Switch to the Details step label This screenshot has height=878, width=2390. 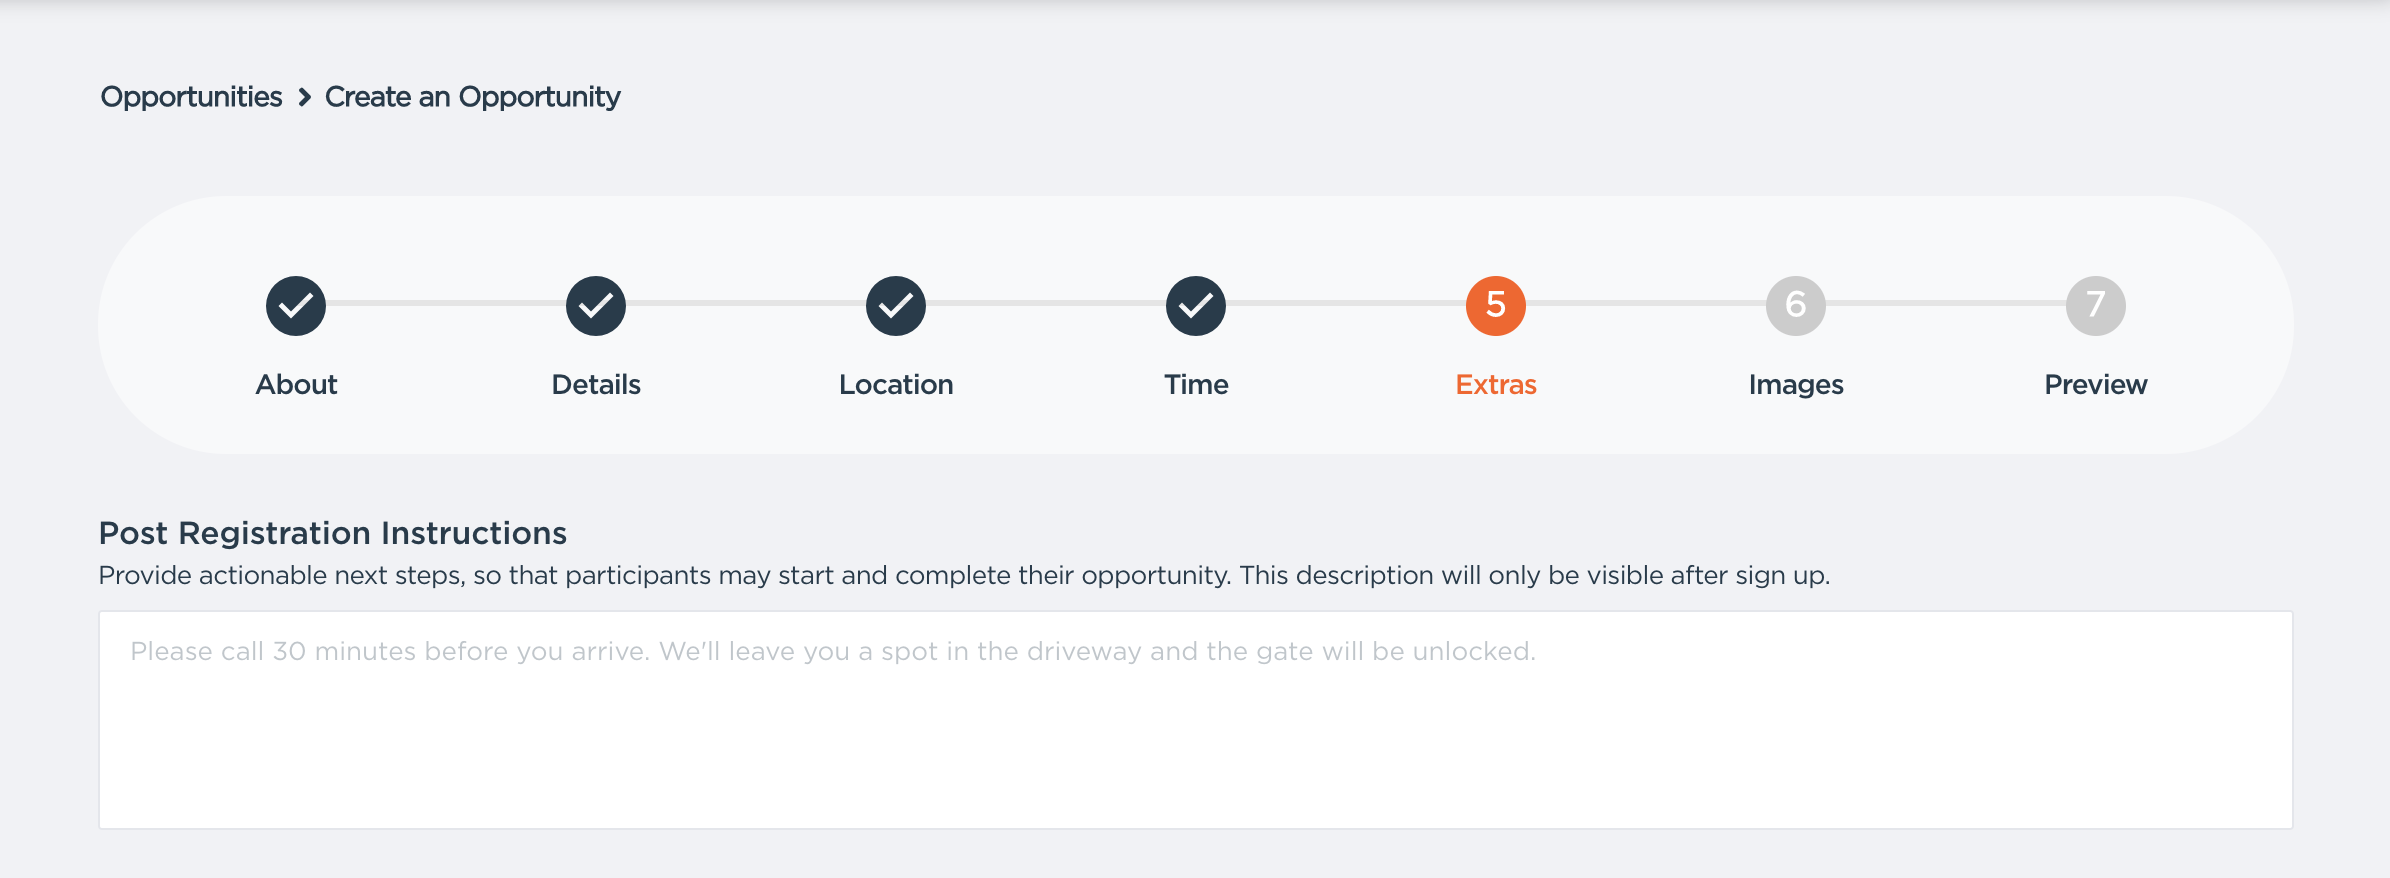[x=596, y=385]
